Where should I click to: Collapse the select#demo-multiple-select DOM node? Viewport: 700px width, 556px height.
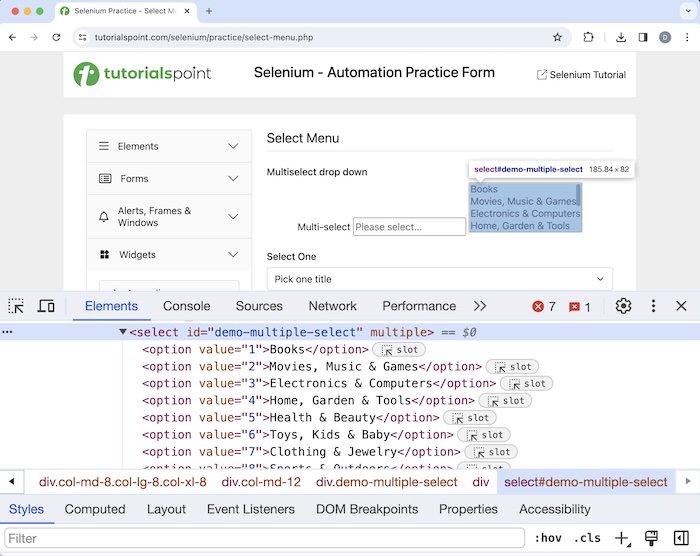pyautogui.click(x=123, y=332)
